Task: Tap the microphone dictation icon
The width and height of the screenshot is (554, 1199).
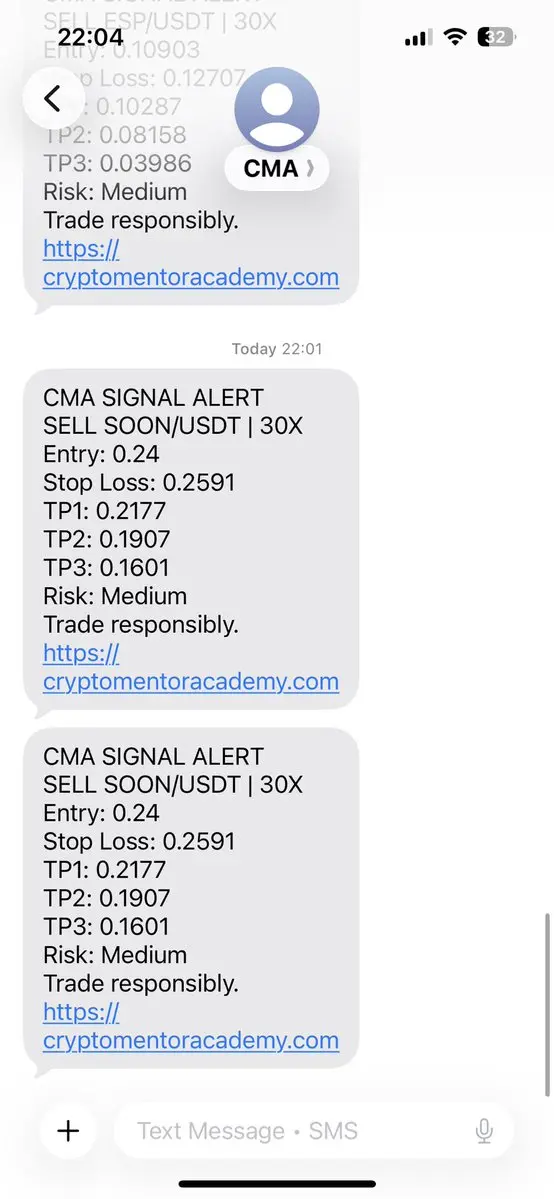Action: pyautogui.click(x=484, y=1131)
